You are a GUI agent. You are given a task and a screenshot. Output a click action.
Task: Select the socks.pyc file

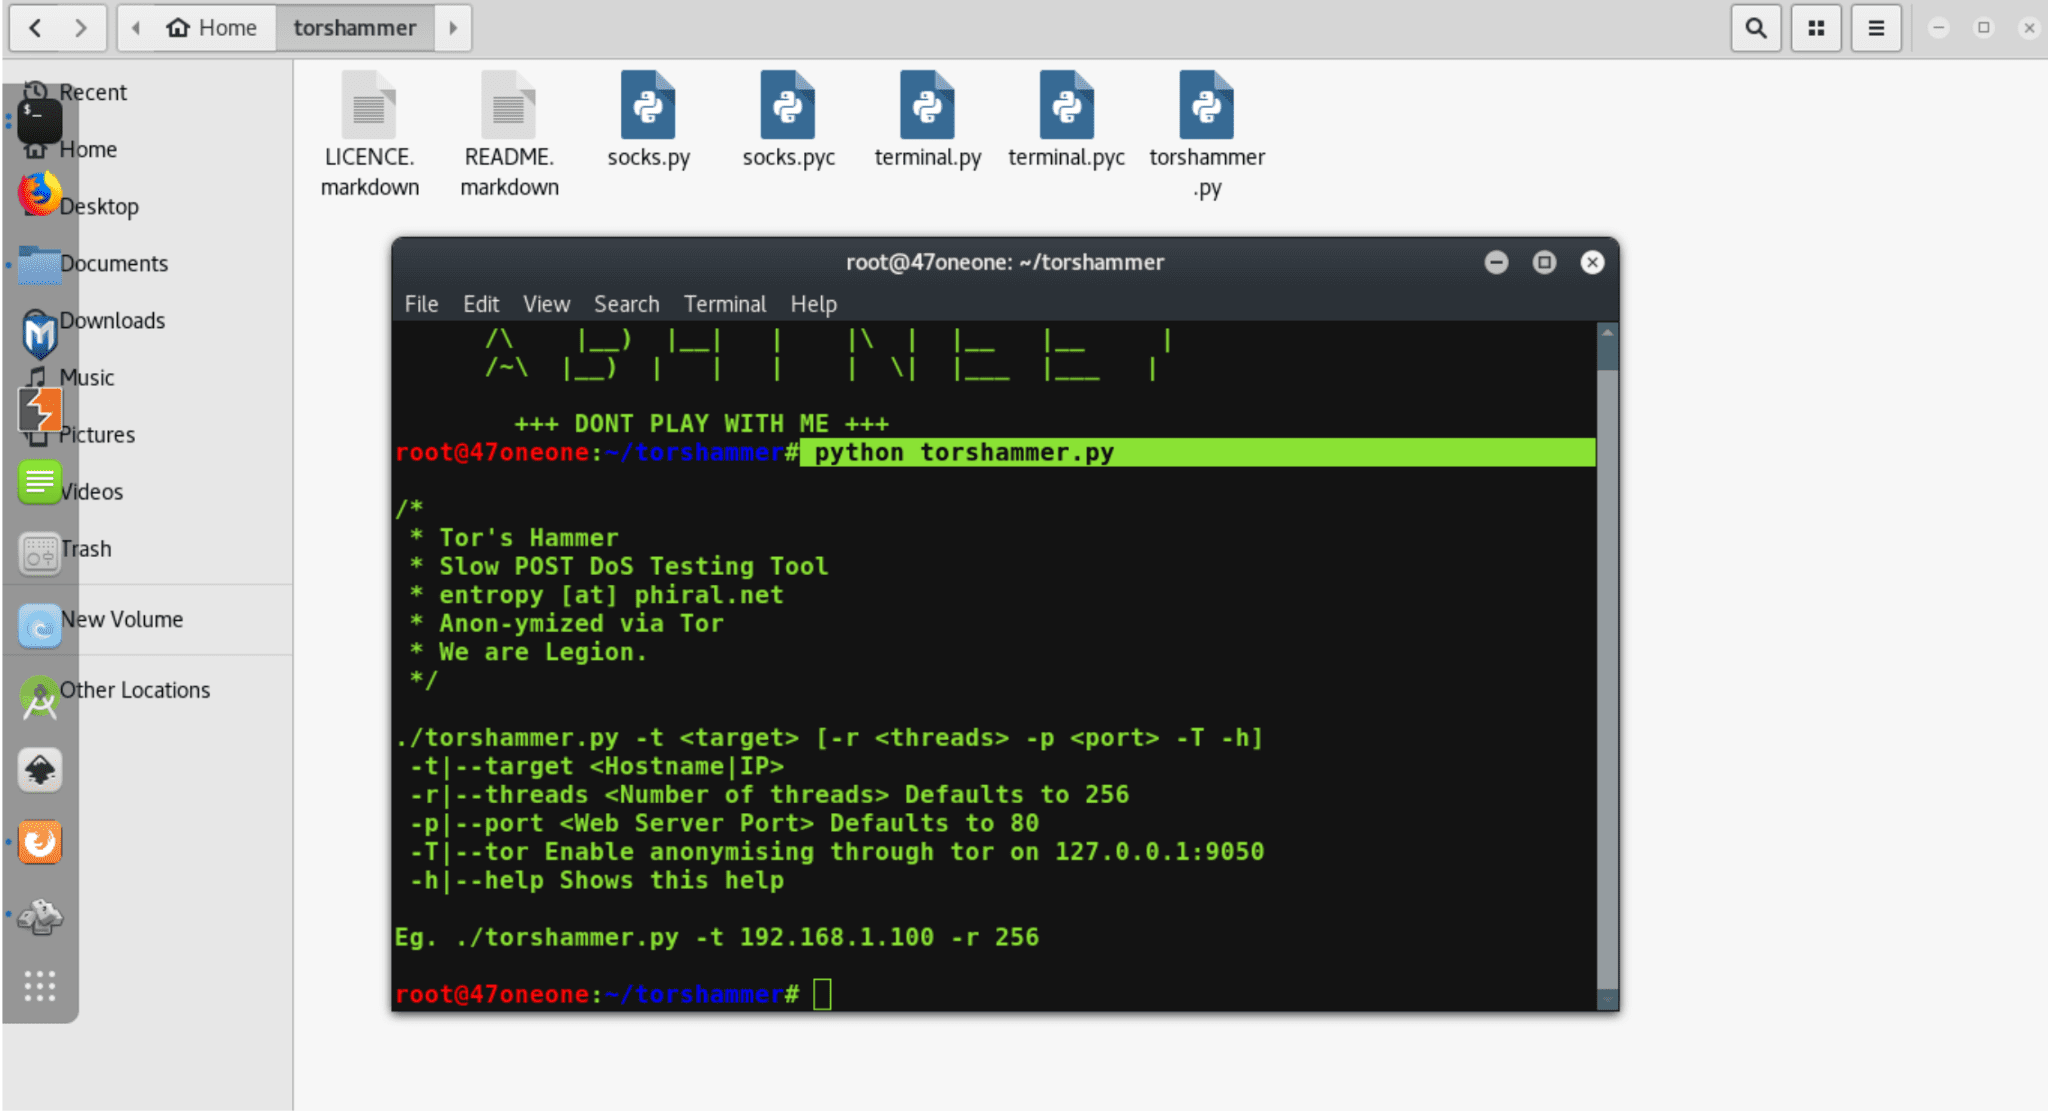(x=788, y=120)
